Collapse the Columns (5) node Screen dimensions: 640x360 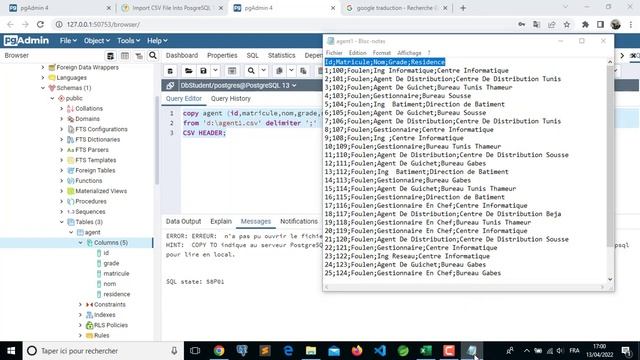tap(80, 242)
